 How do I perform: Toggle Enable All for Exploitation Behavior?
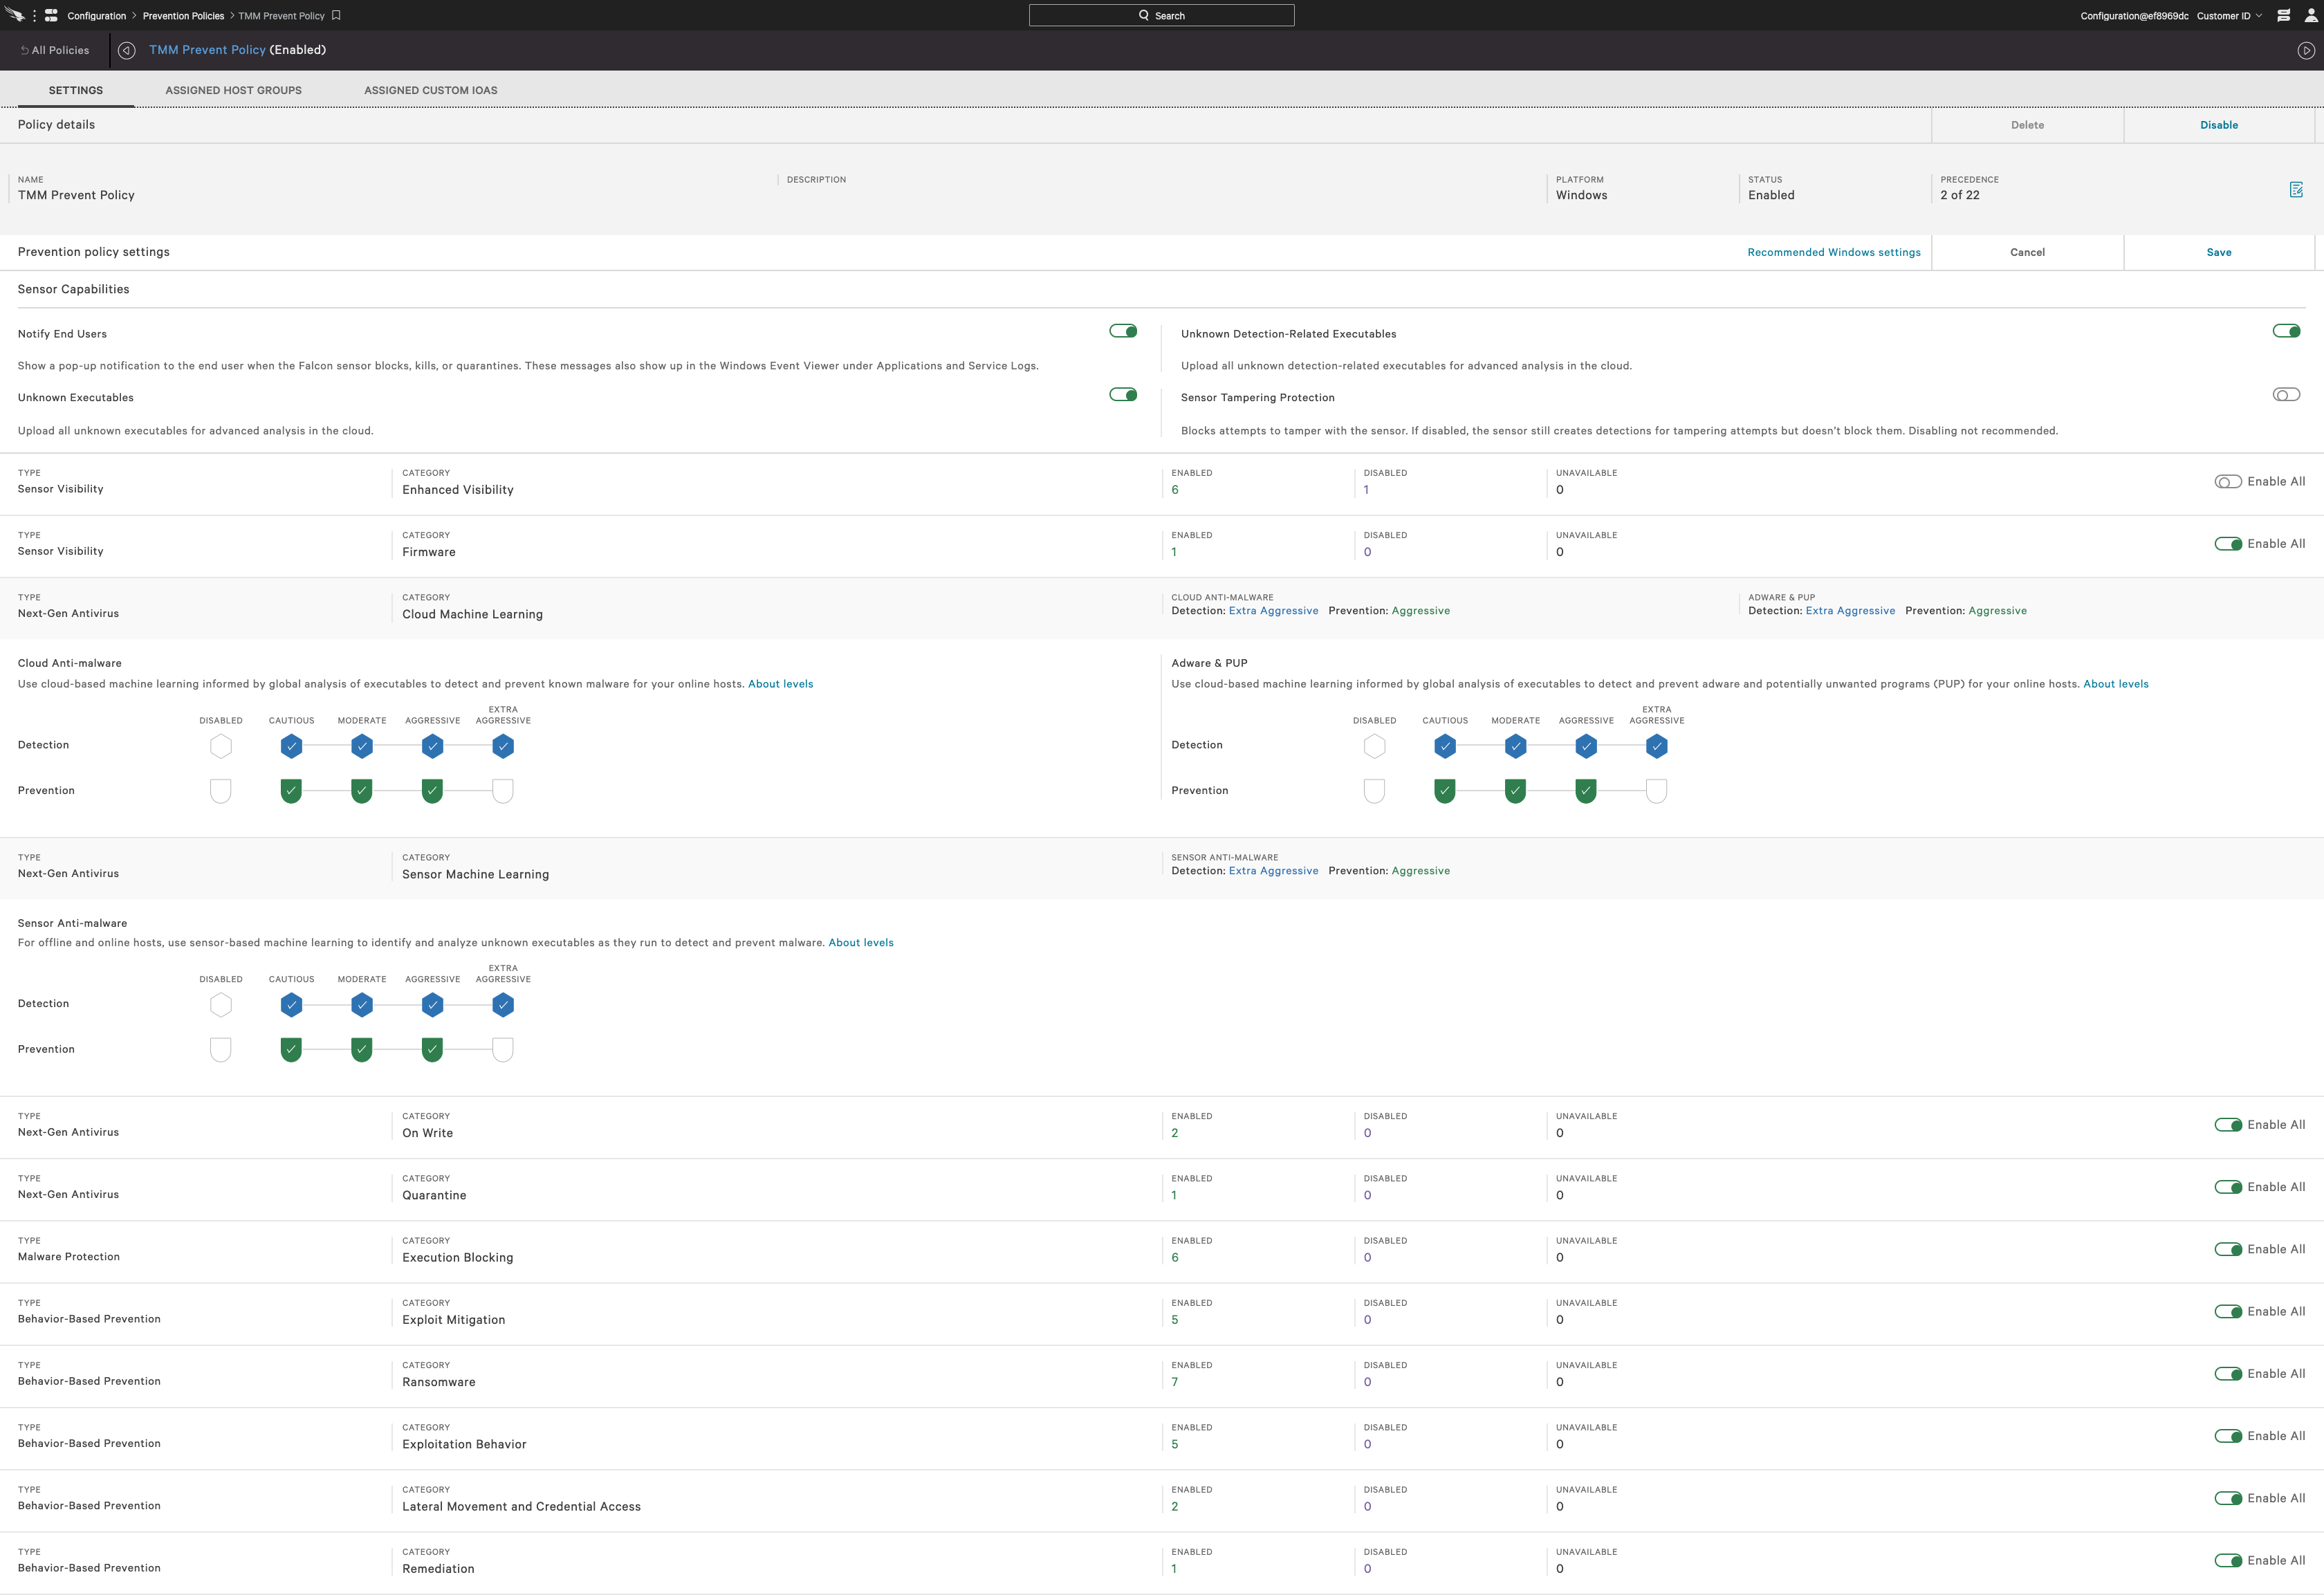click(x=2228, y=1436)
